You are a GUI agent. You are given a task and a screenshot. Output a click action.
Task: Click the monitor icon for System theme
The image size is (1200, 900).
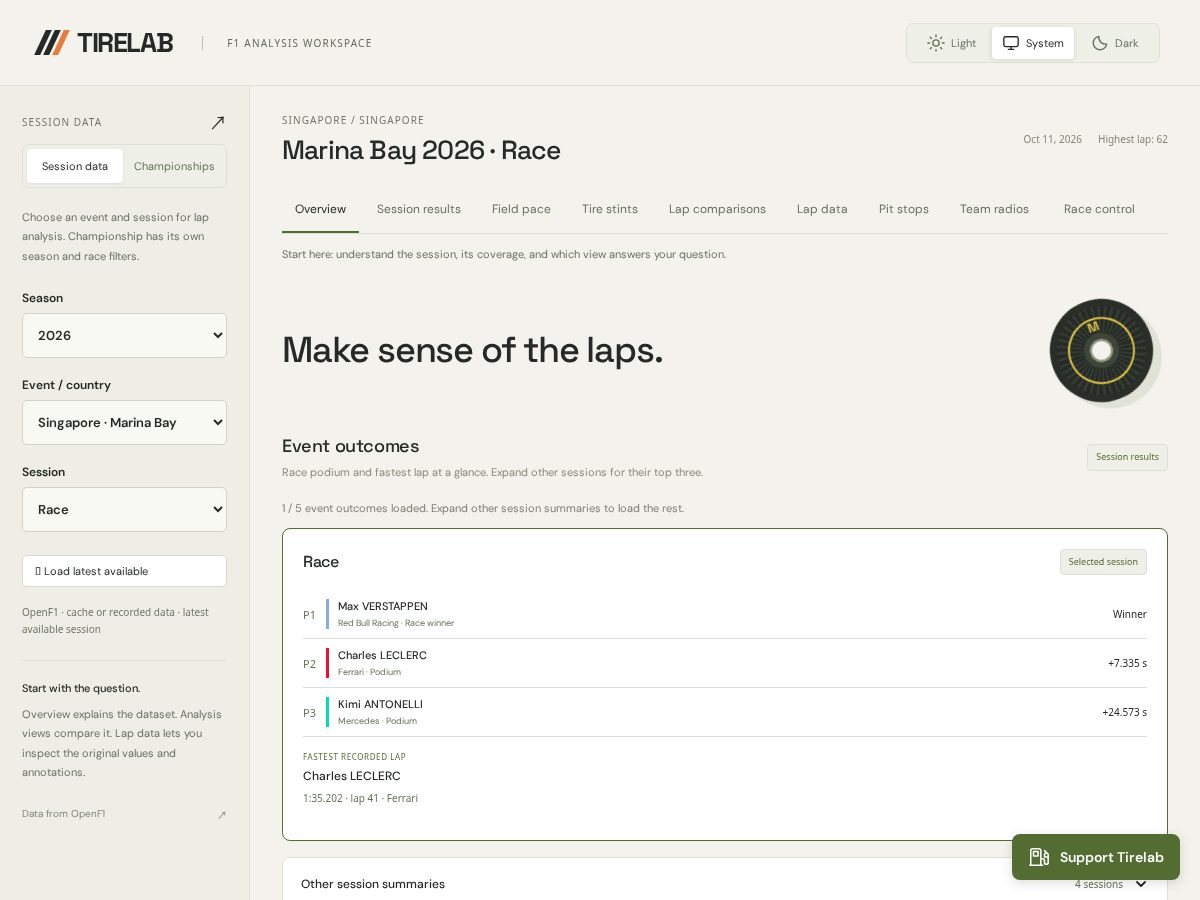(x=1011, y=43)
